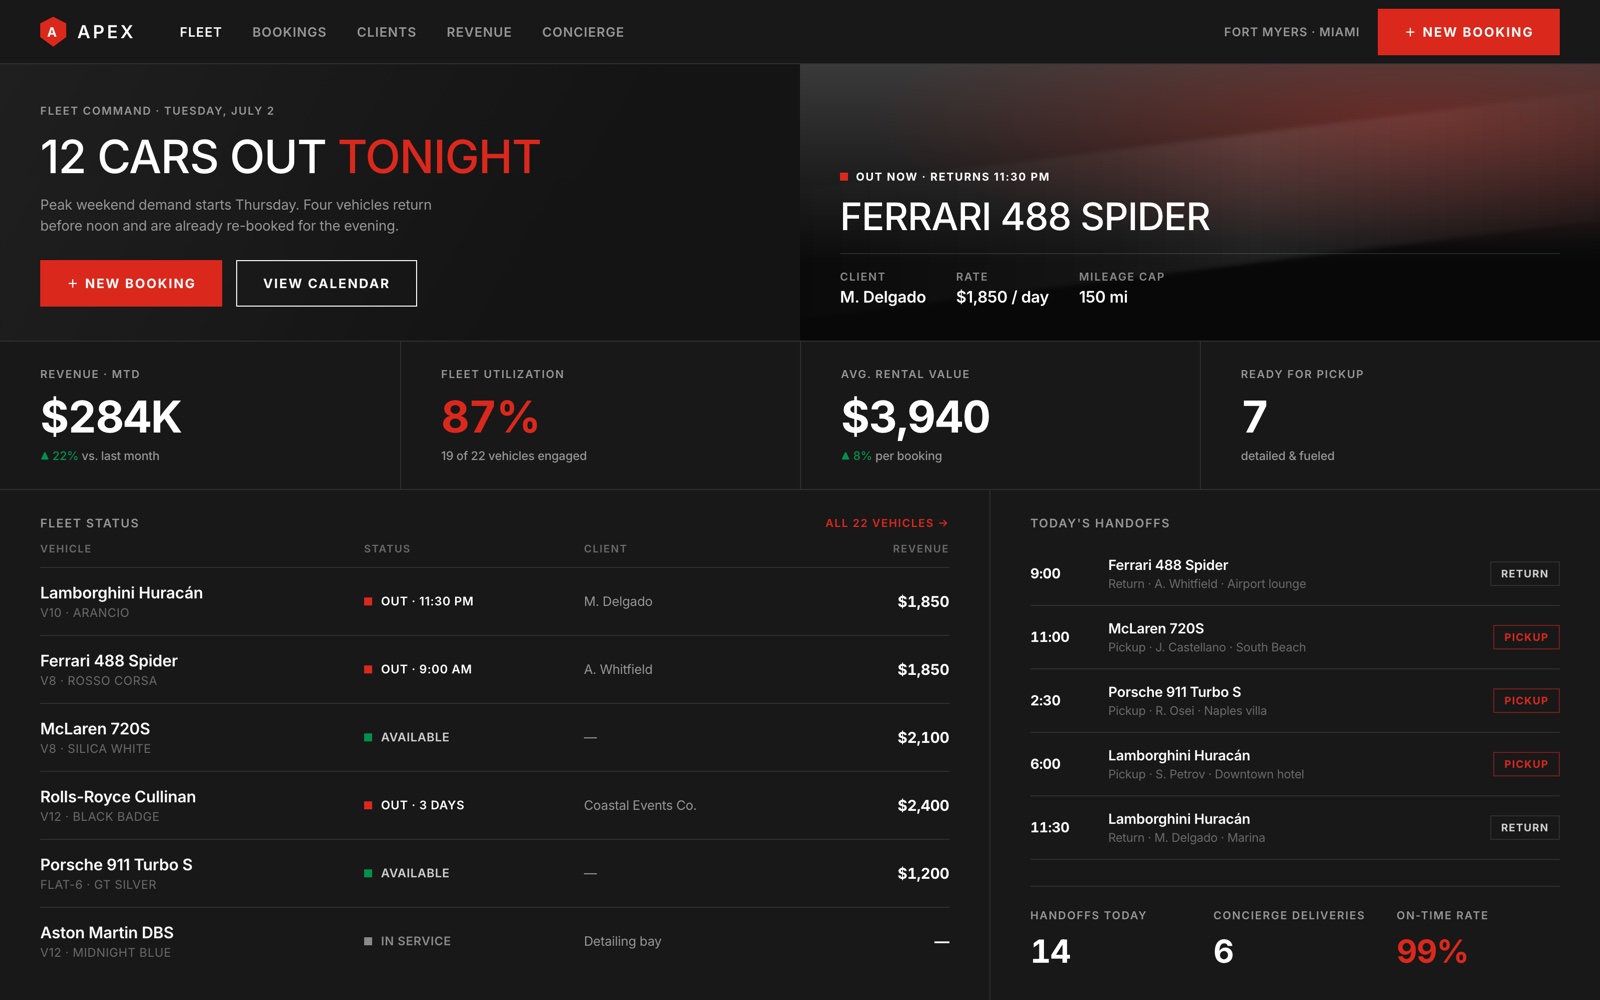Click the $2,100 revenue cell
This screenshot has height=1000, width=1600.
pyautogui.click(x=923, y=737)
